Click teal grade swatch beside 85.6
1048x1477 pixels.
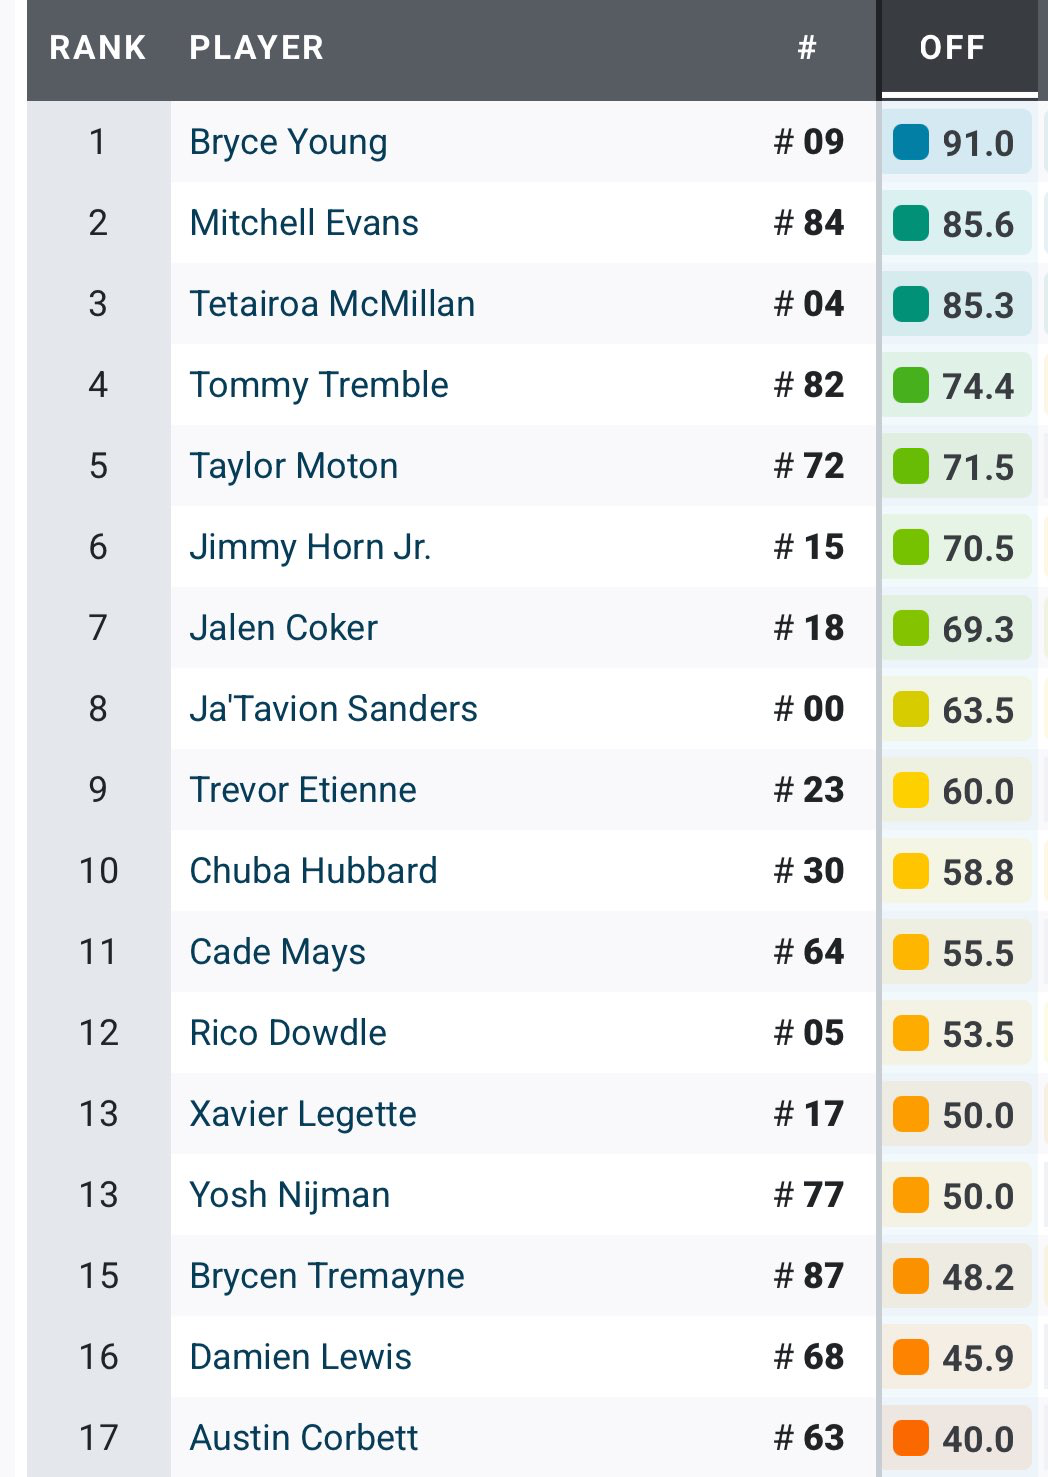tap(910, 224)
